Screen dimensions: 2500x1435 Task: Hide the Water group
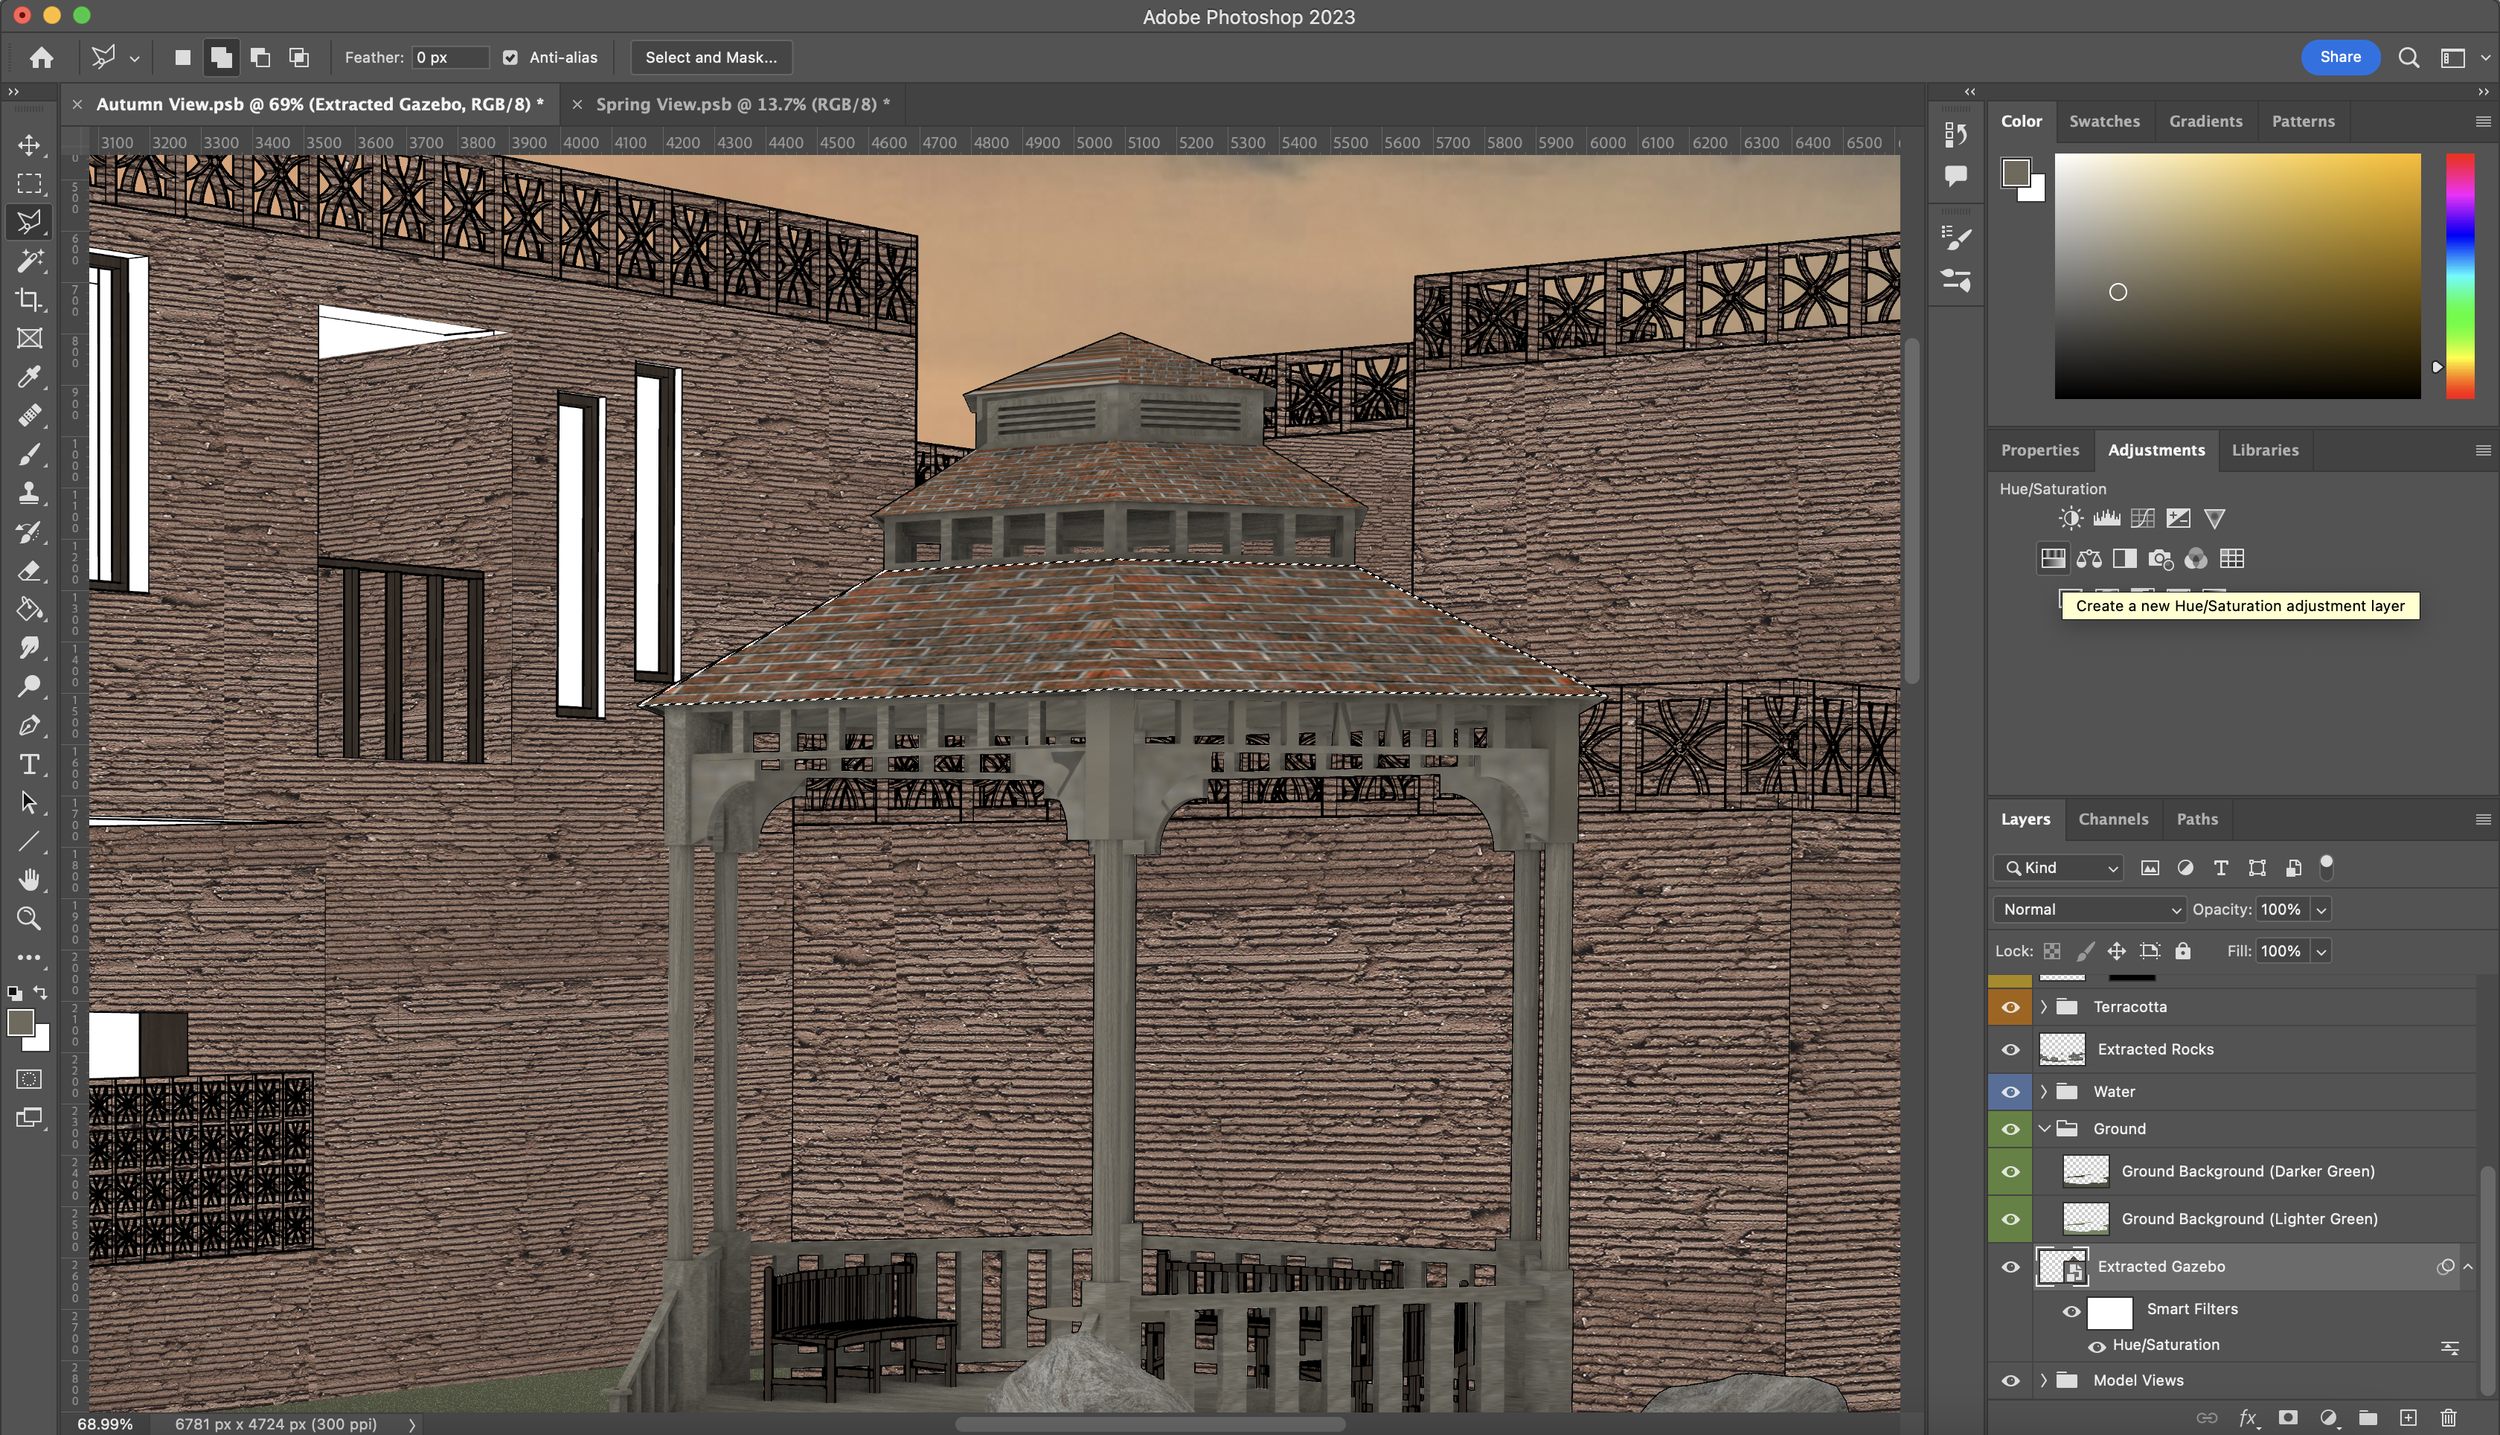pos(2010,1092)
